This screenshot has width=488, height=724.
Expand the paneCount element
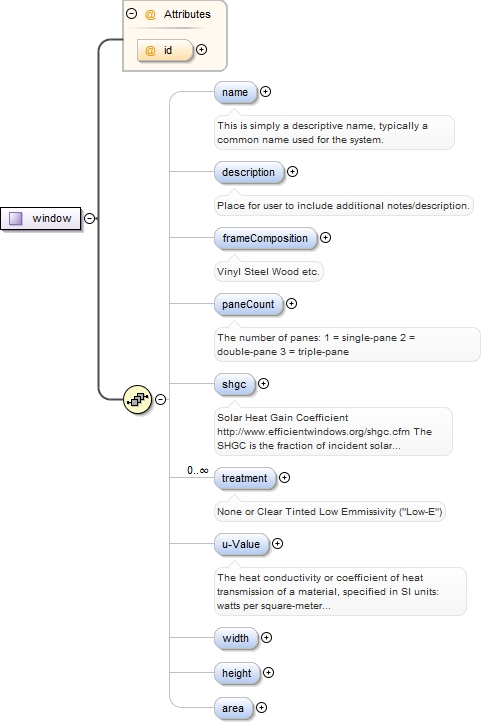pos(291,304)
